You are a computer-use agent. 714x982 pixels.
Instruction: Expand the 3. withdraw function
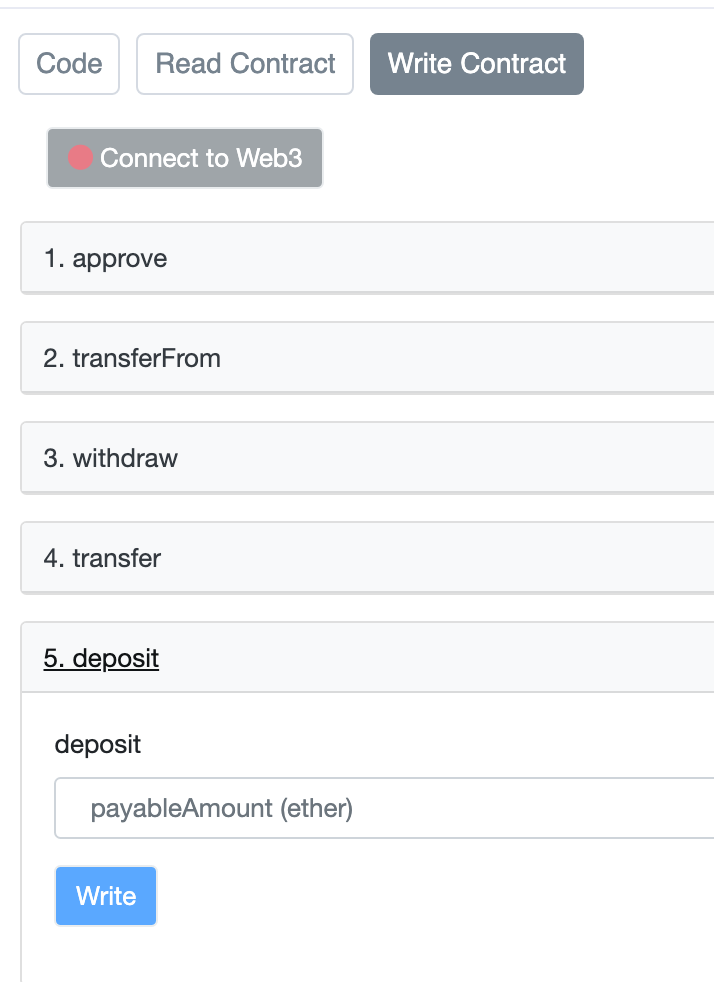(367, 458)
